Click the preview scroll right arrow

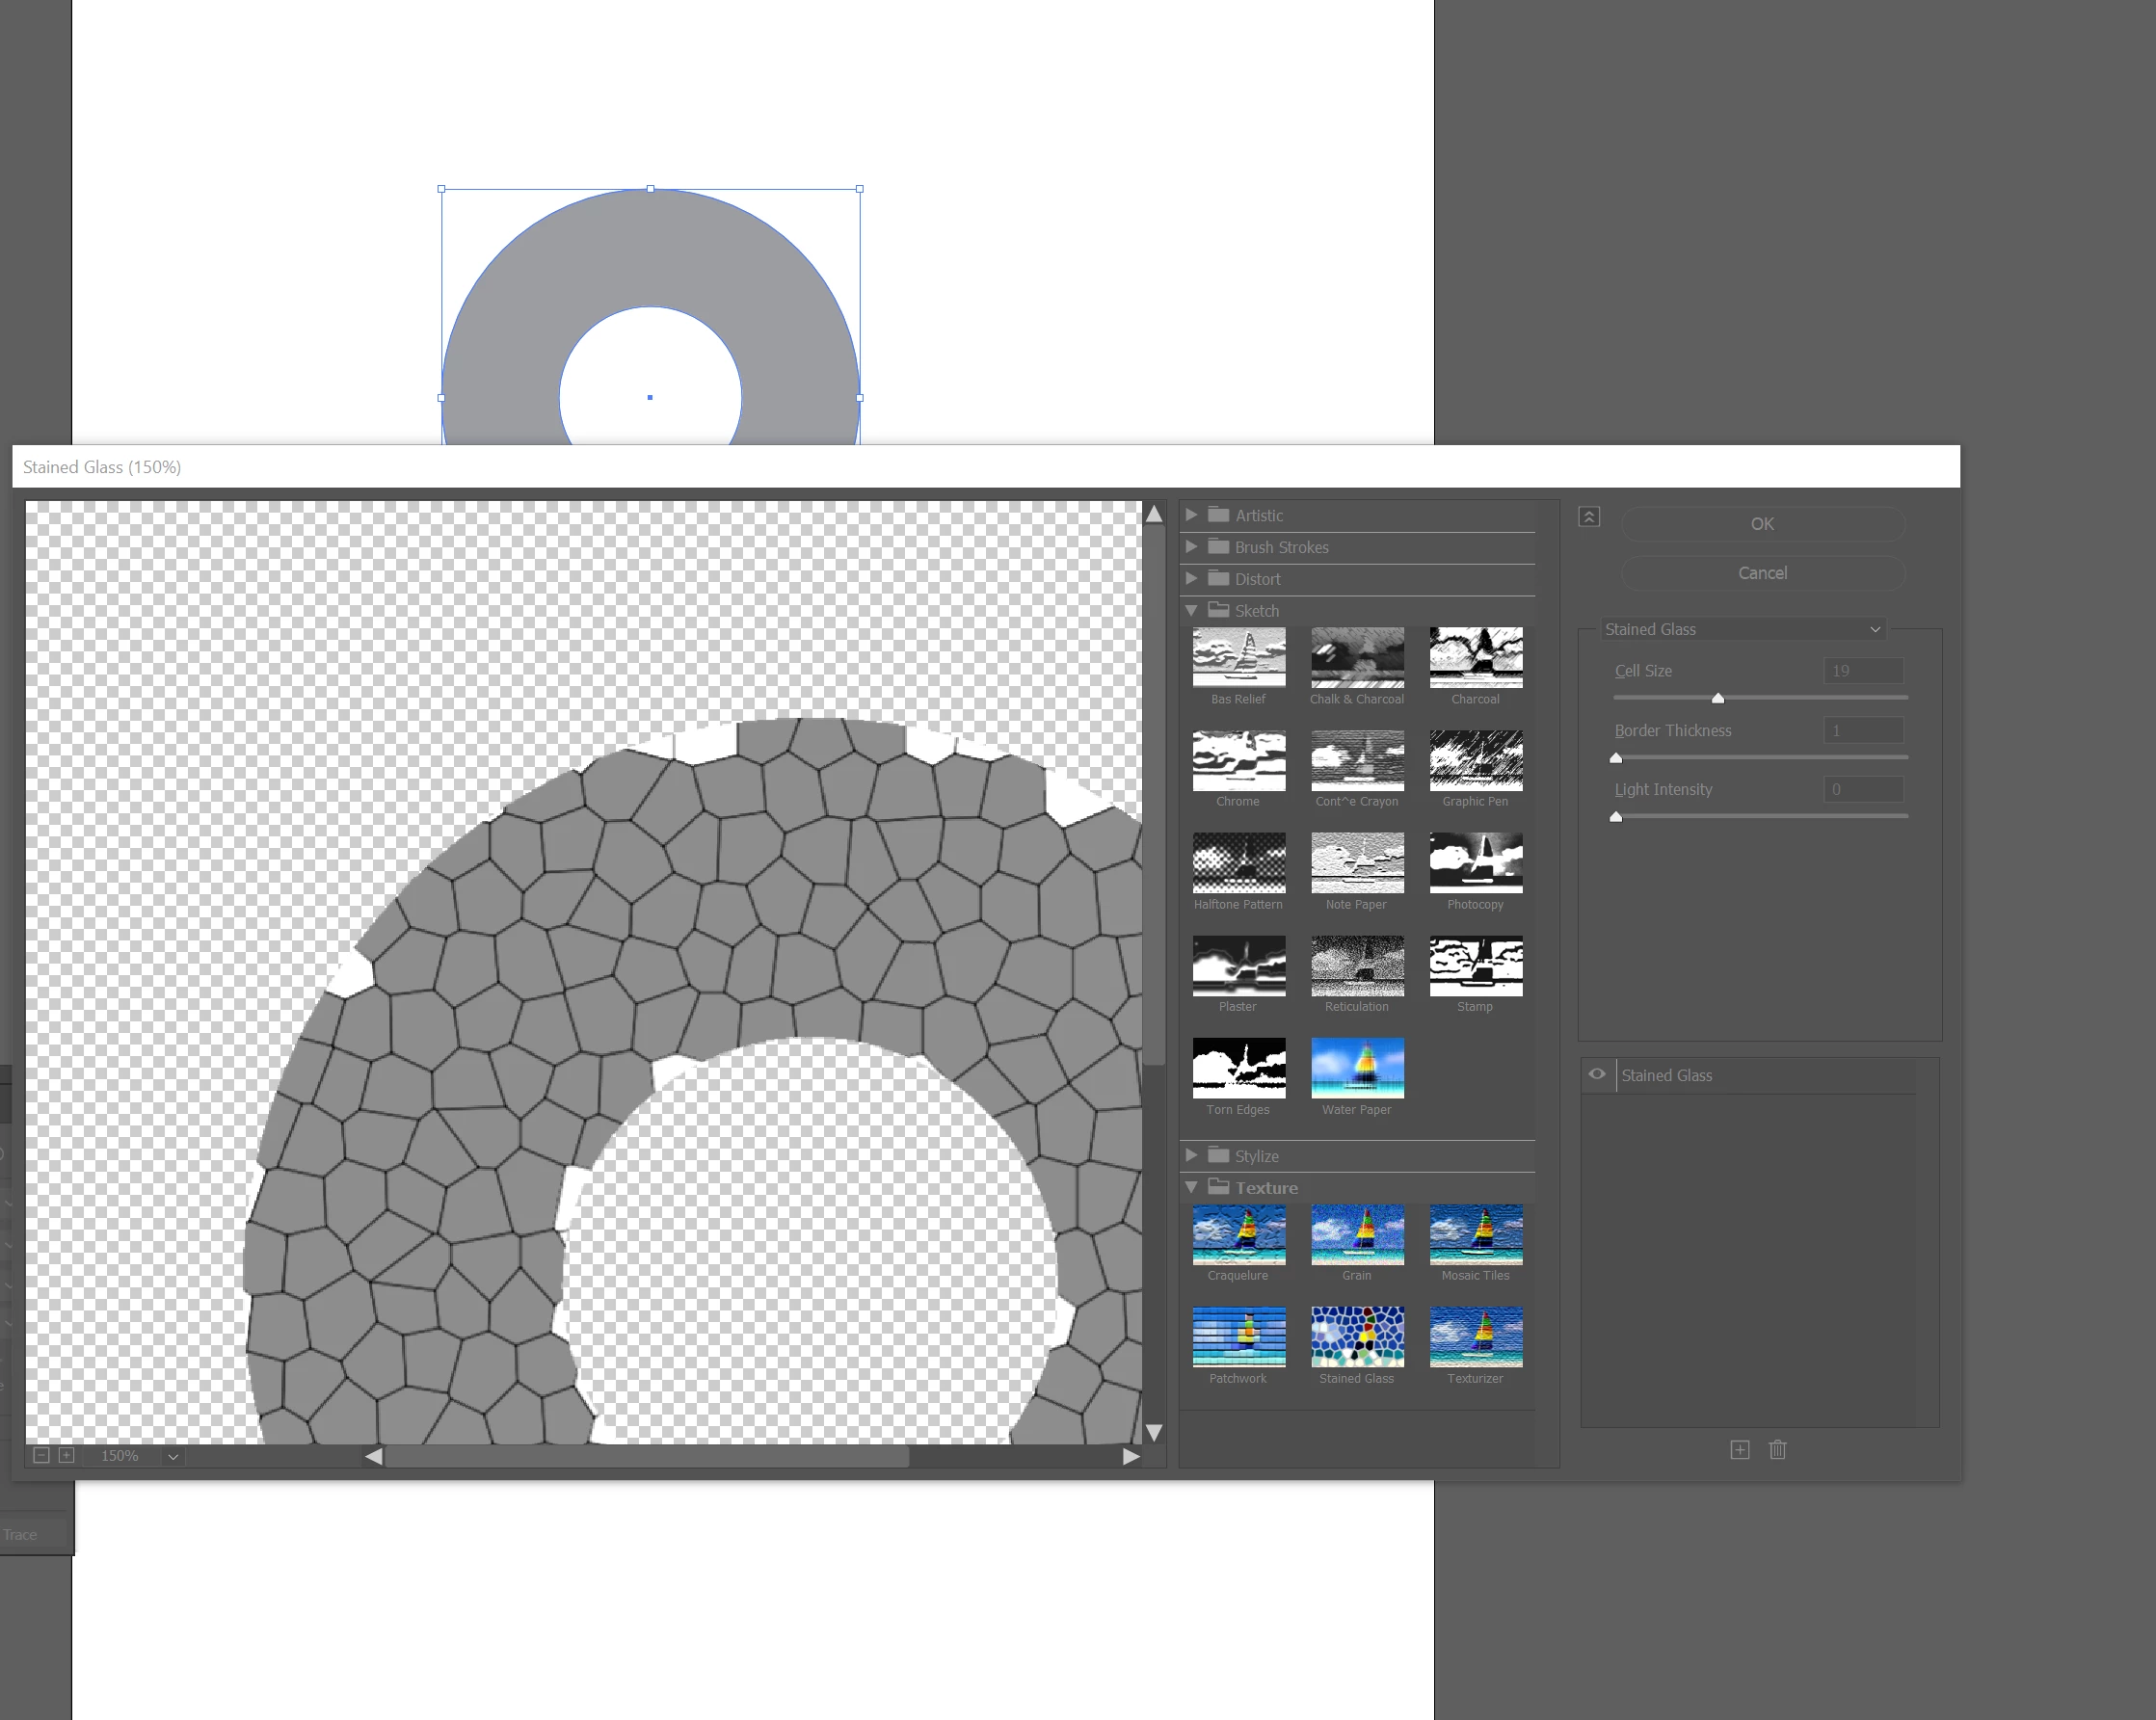[x=1131, y=1457]
